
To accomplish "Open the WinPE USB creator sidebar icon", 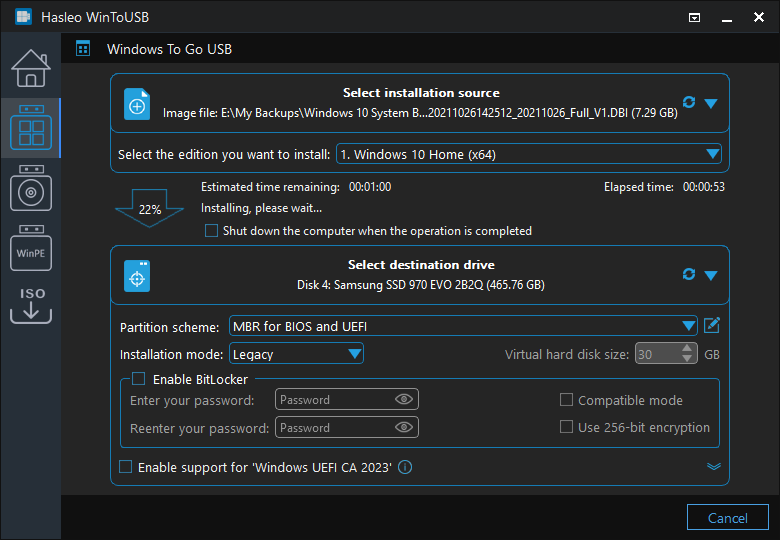I will tap(31, 248).
